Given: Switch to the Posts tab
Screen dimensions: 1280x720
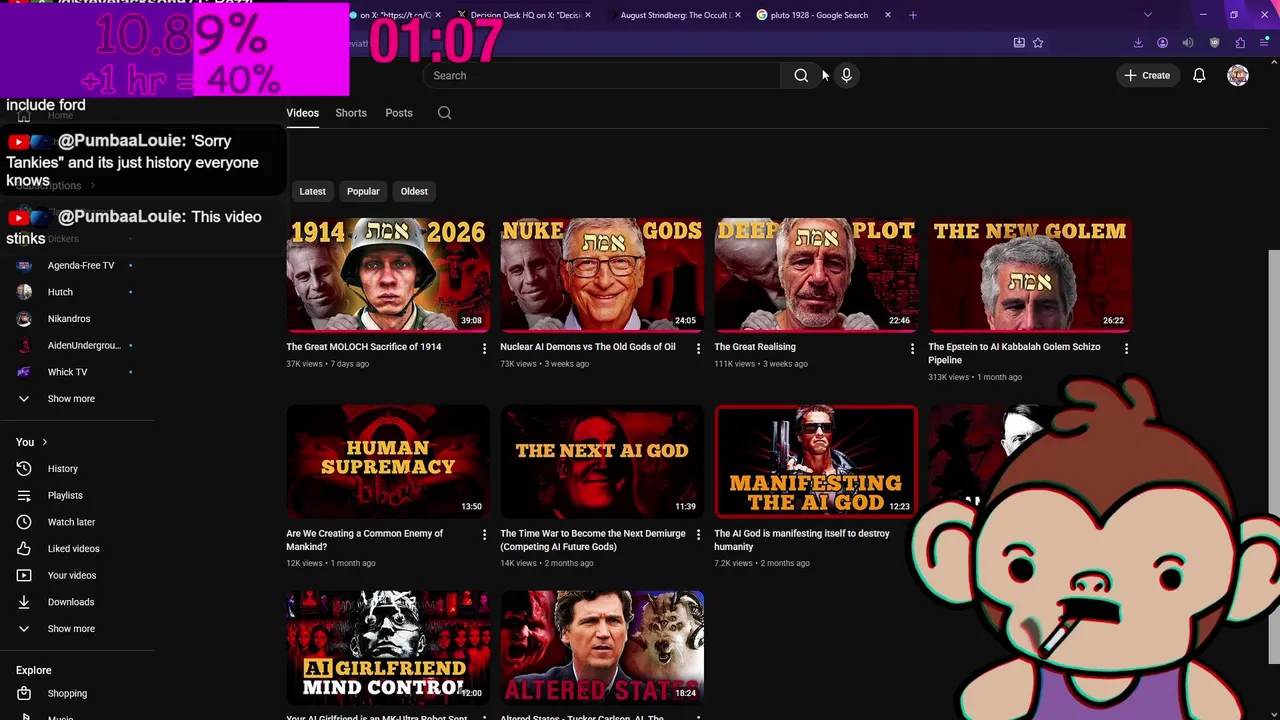Looking at the screenshot, I should click(x=399, y=113).
